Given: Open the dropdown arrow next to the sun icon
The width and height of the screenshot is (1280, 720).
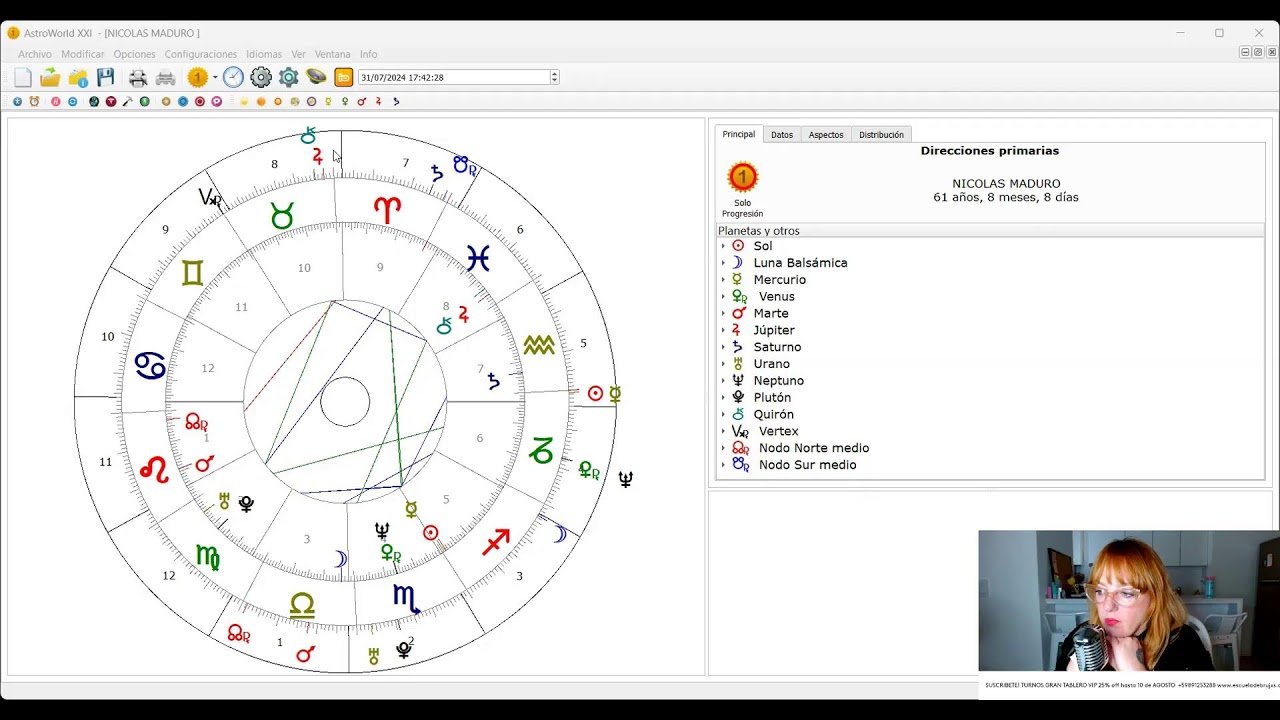Looking at the screenshot, I should (214, 76).
